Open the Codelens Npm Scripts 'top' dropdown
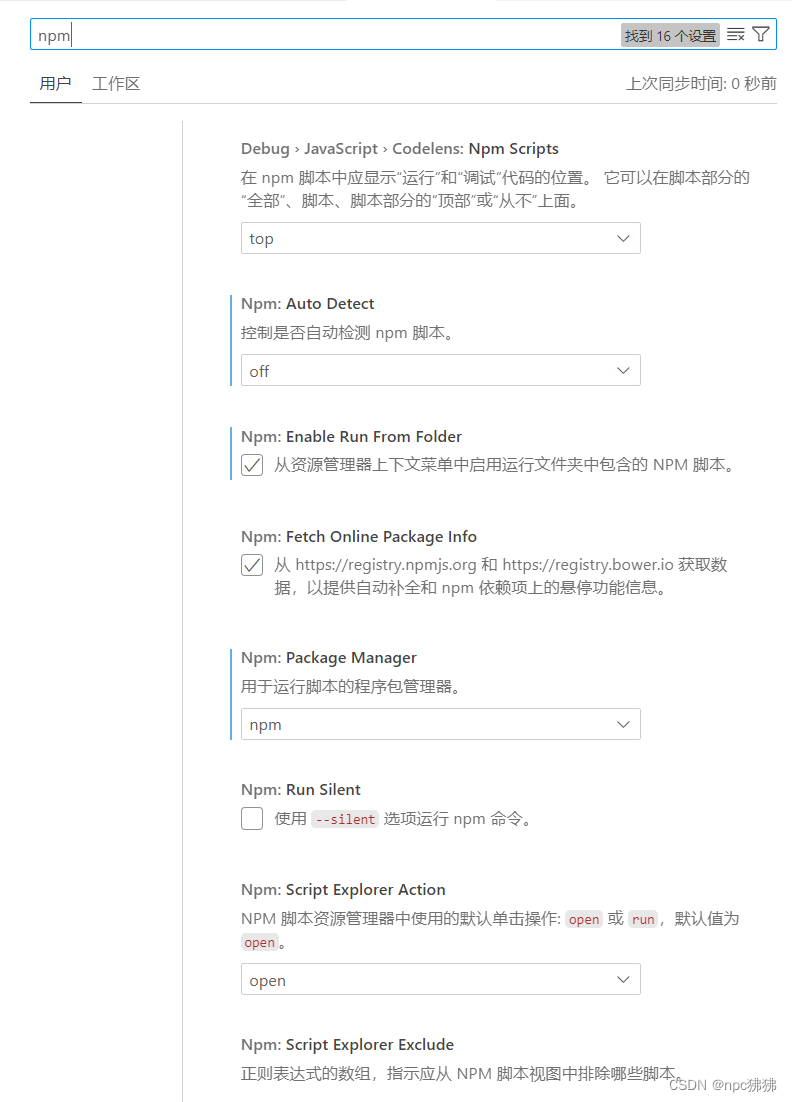 click(x=440, y=238)
